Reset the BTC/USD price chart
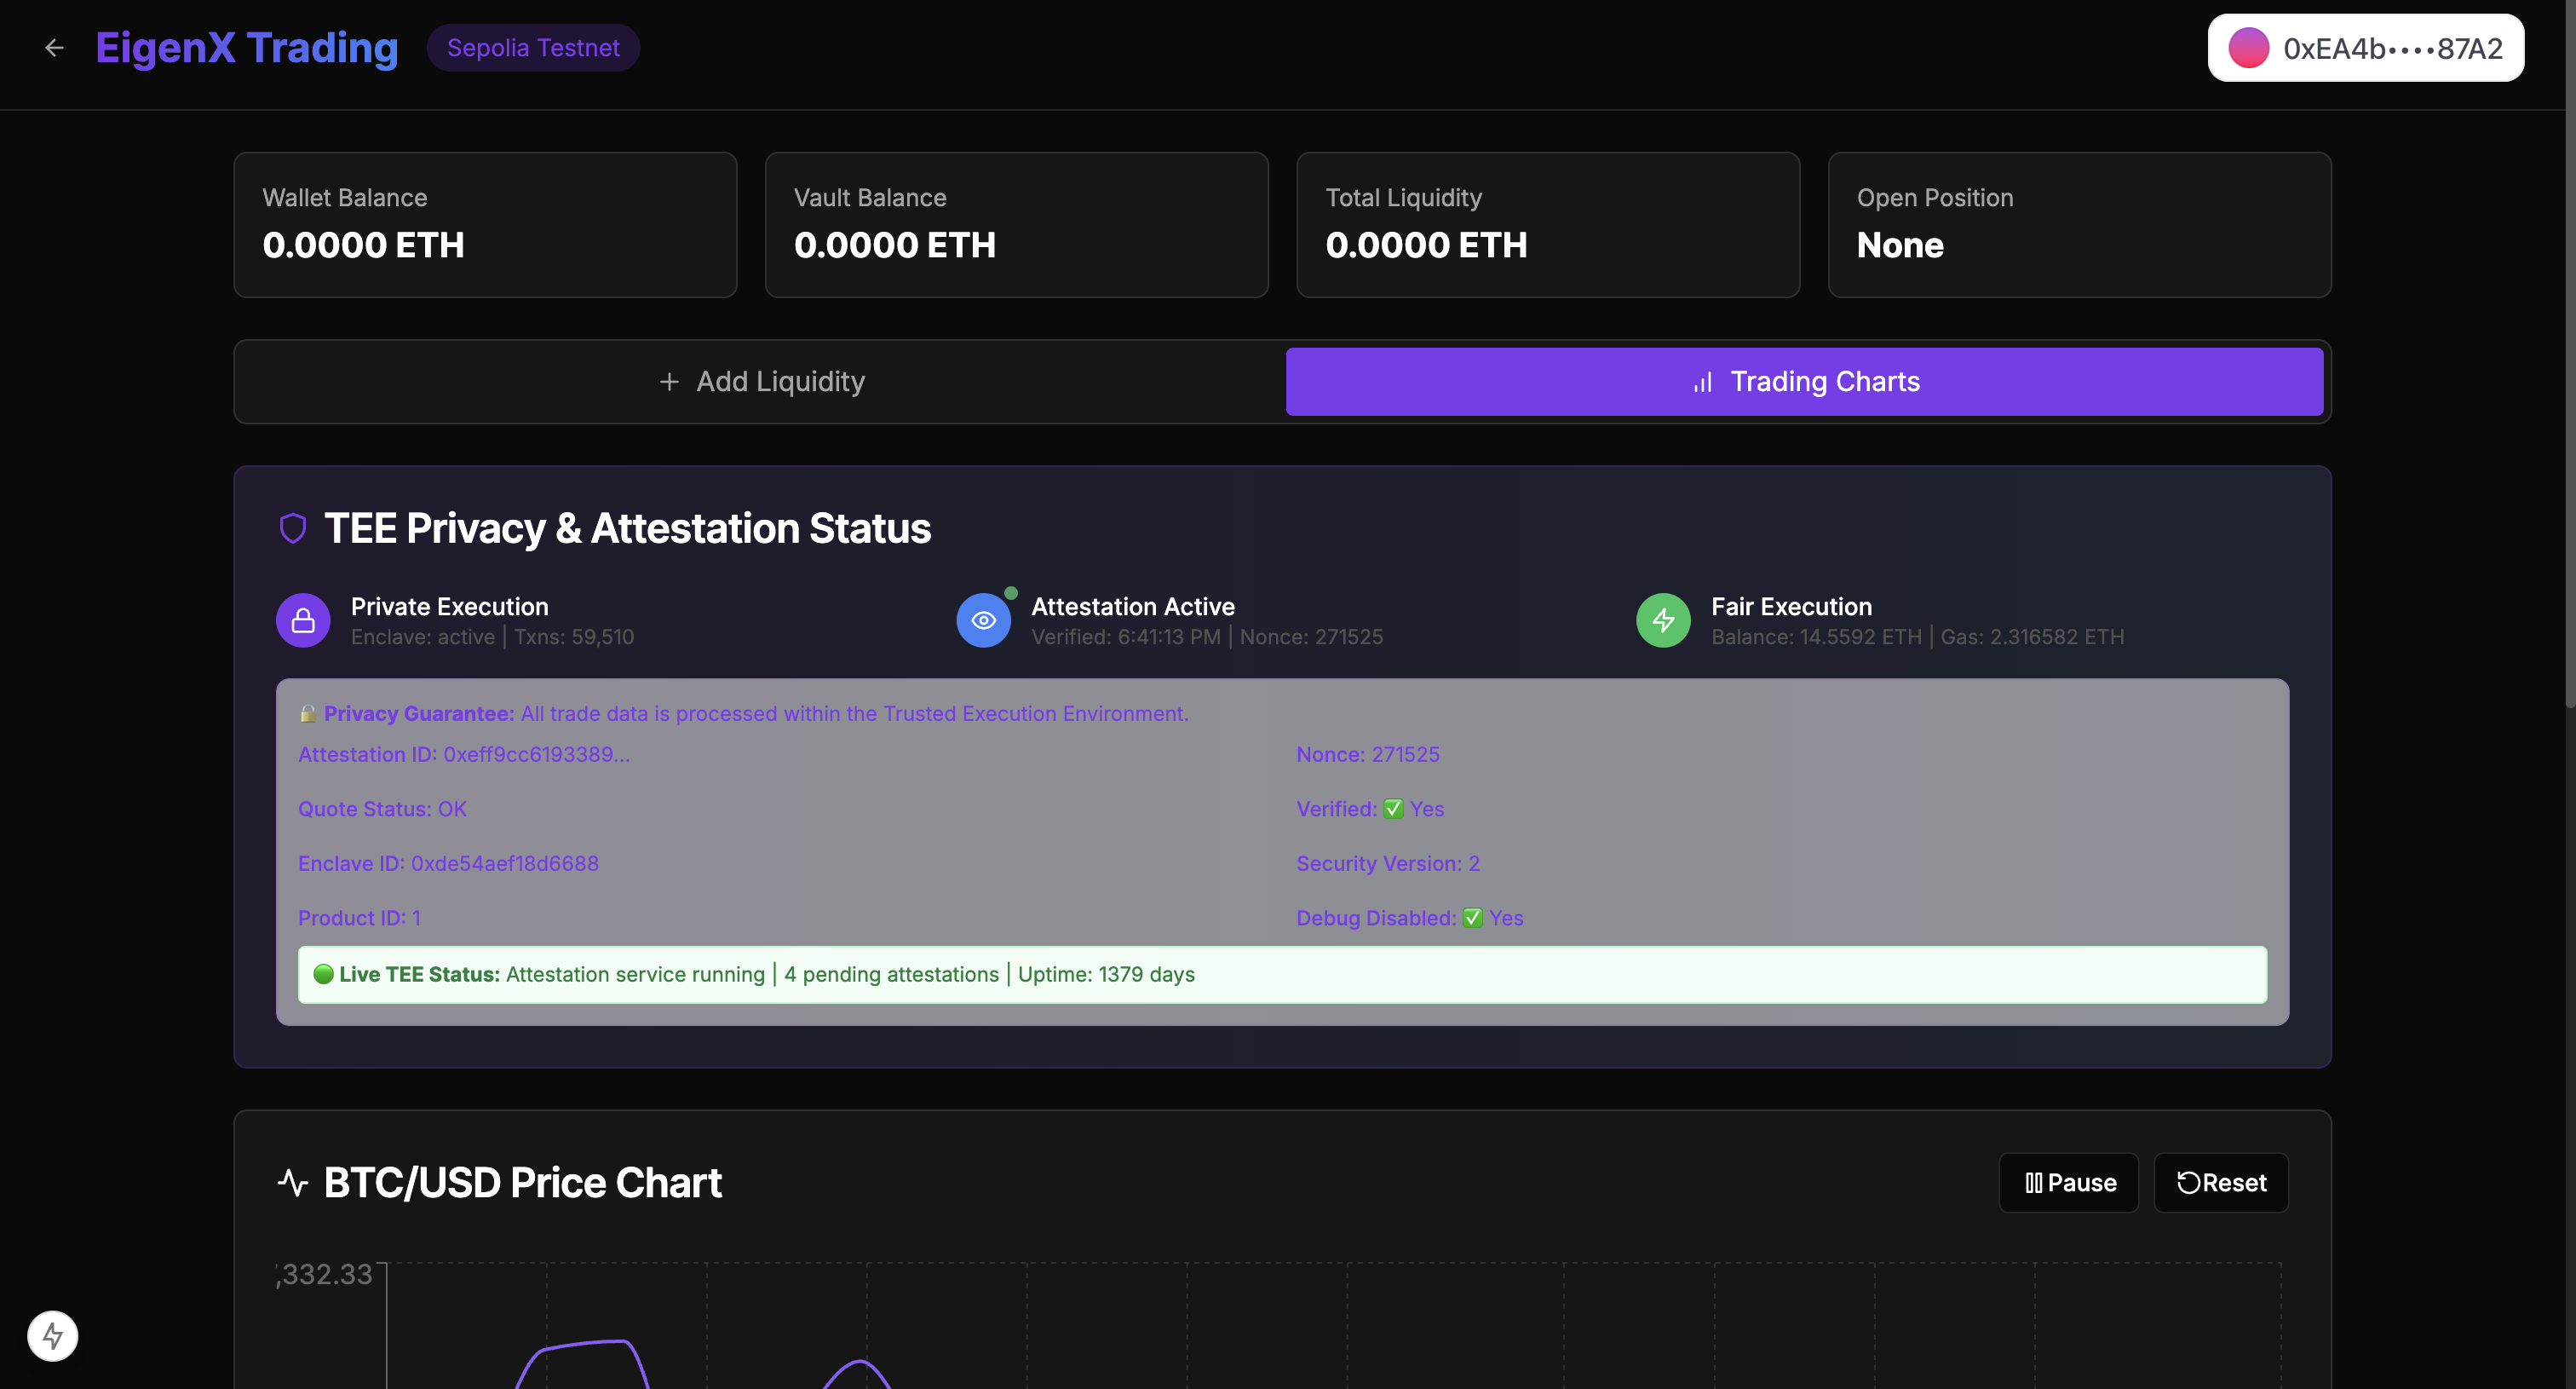Screen dimensions: 2576x1389 tap(2220, 1183)
